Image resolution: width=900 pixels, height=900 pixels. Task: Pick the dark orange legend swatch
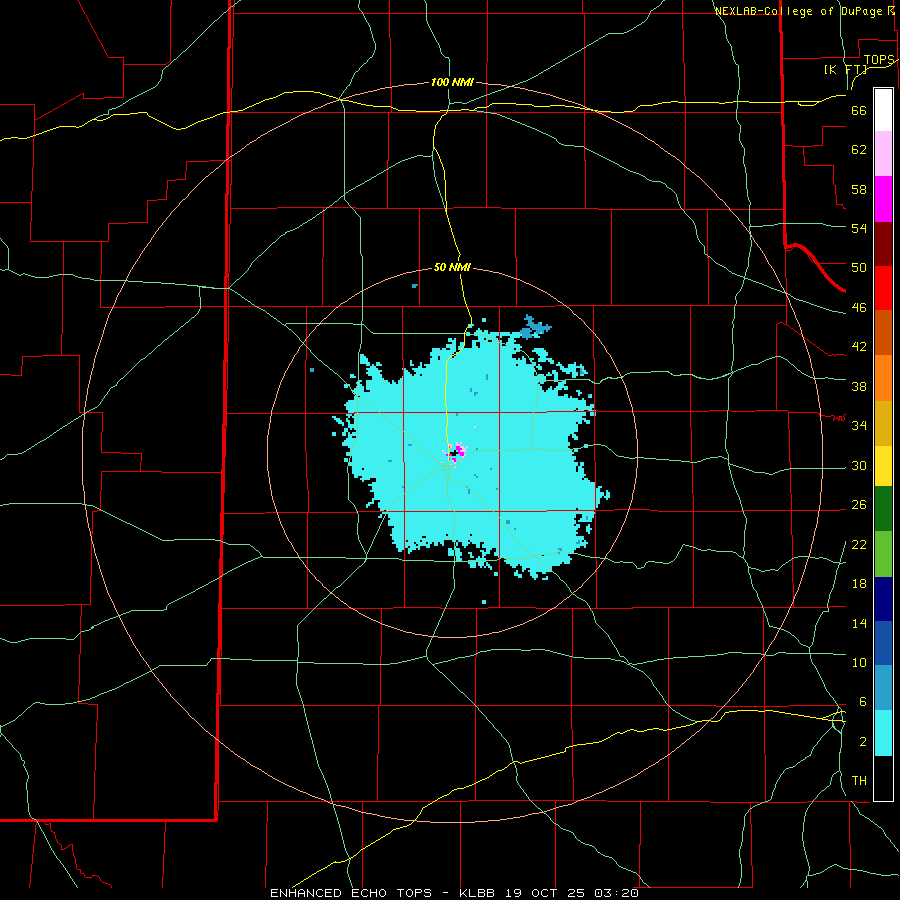[883, 333]
